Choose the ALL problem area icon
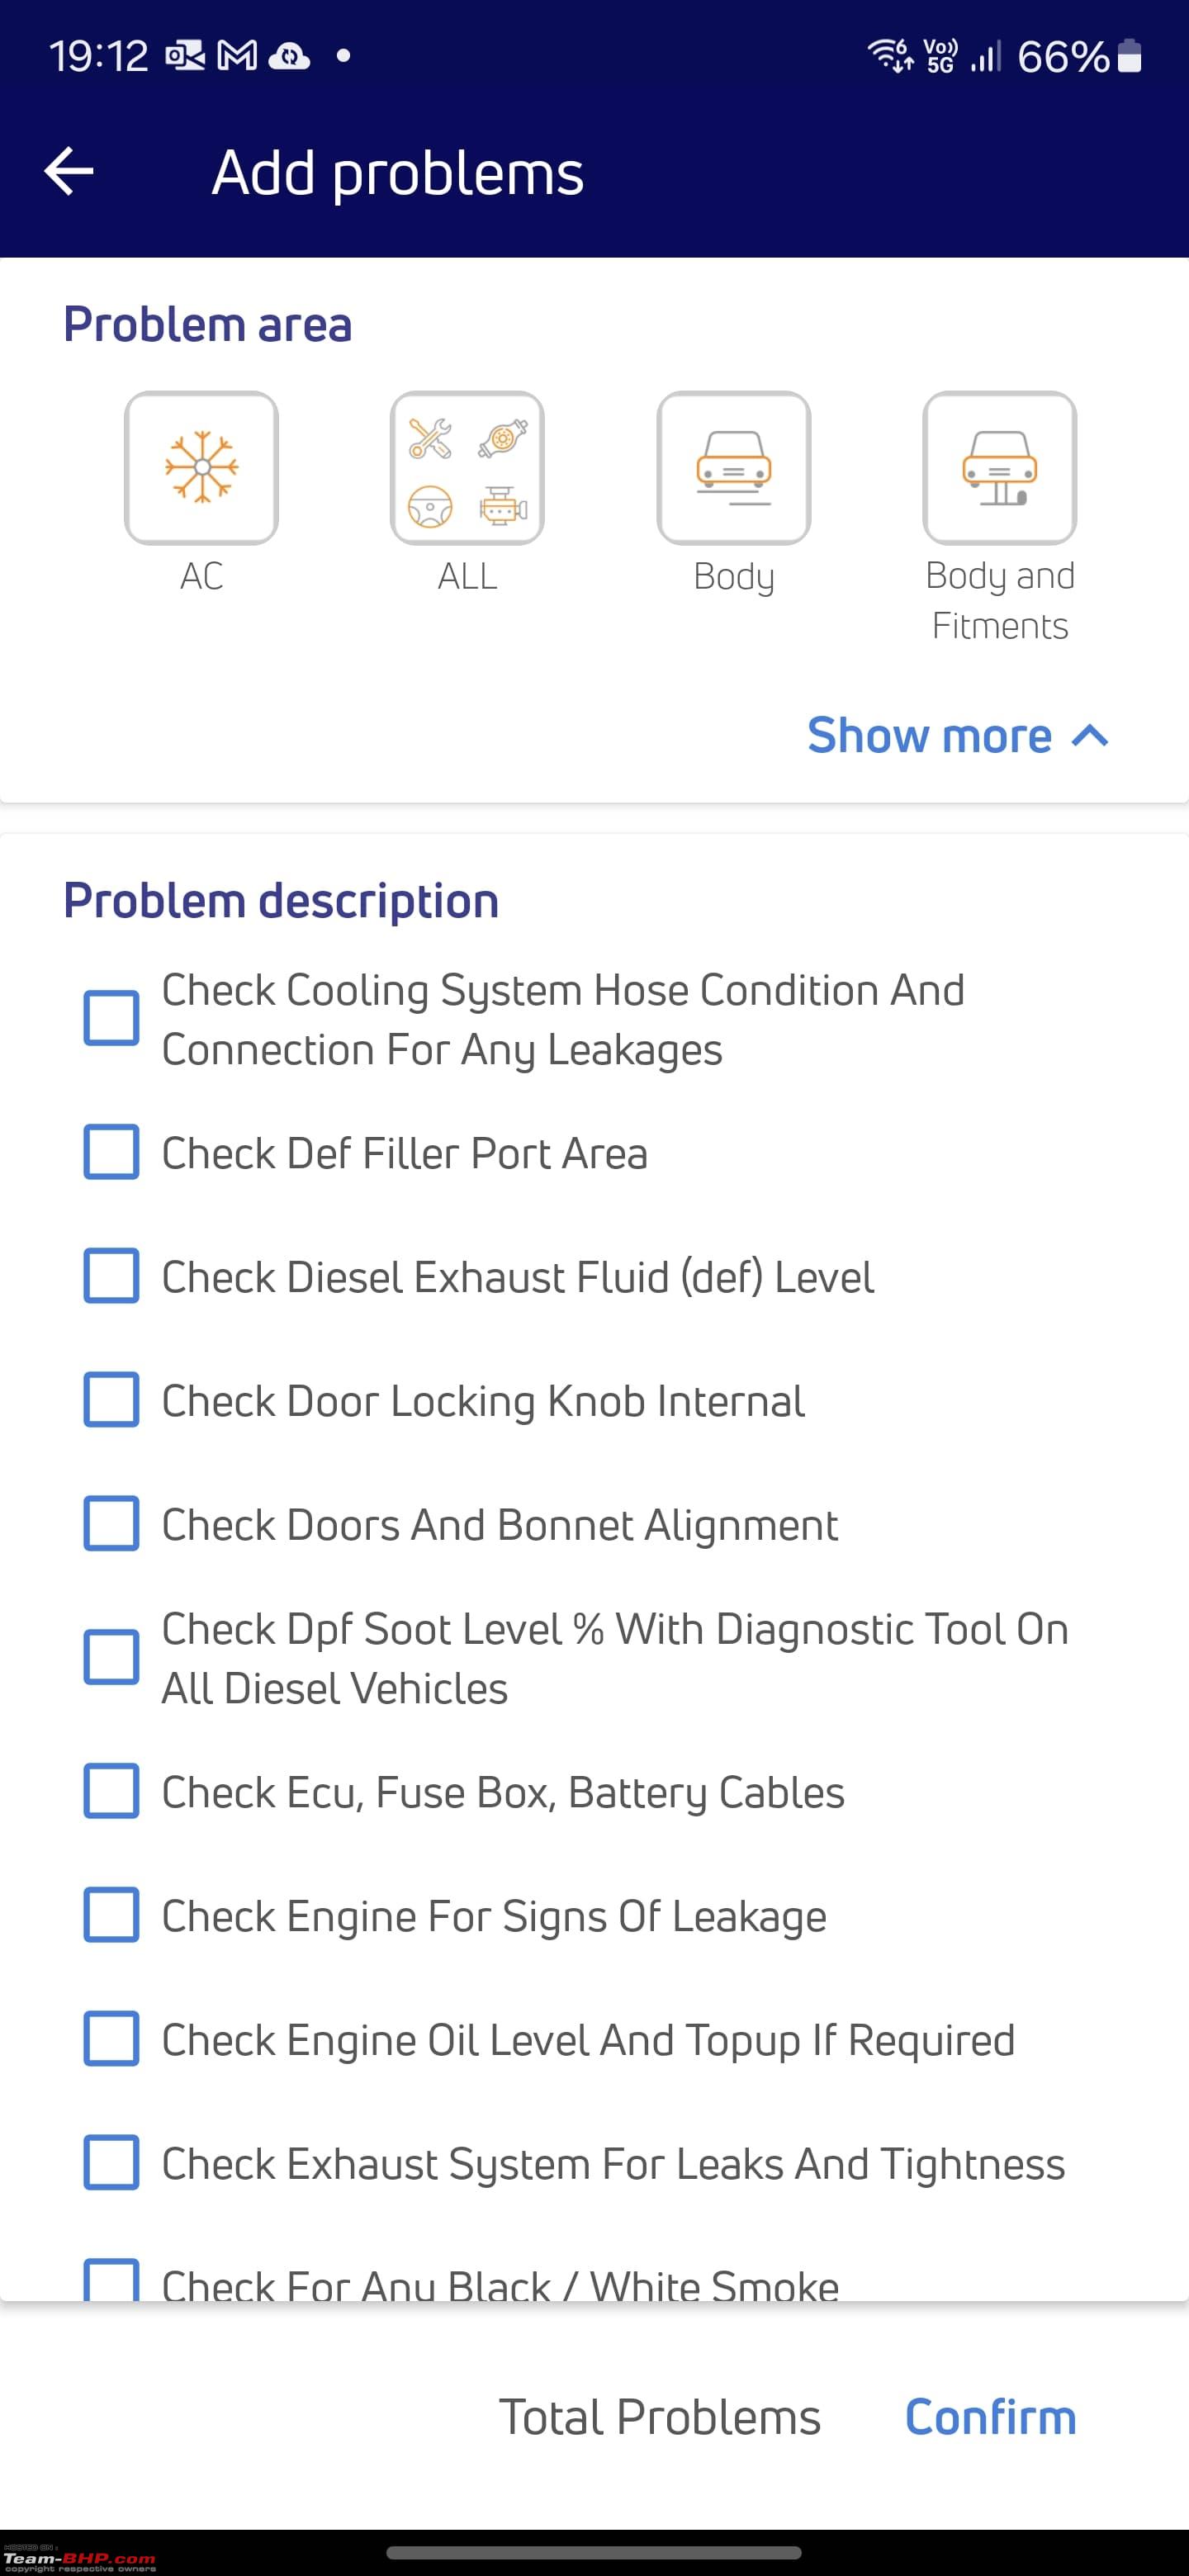 467,467
